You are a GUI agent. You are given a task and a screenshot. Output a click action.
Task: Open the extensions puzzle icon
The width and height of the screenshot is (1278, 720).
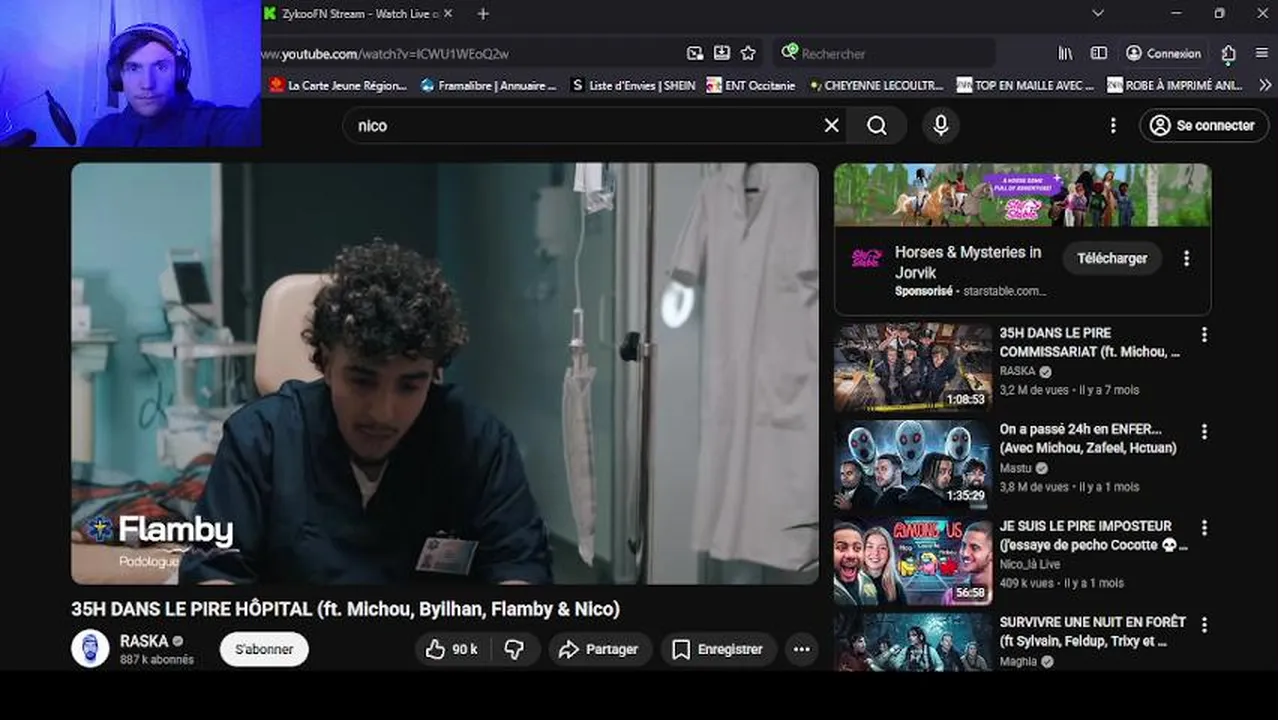coord(1228,54)
